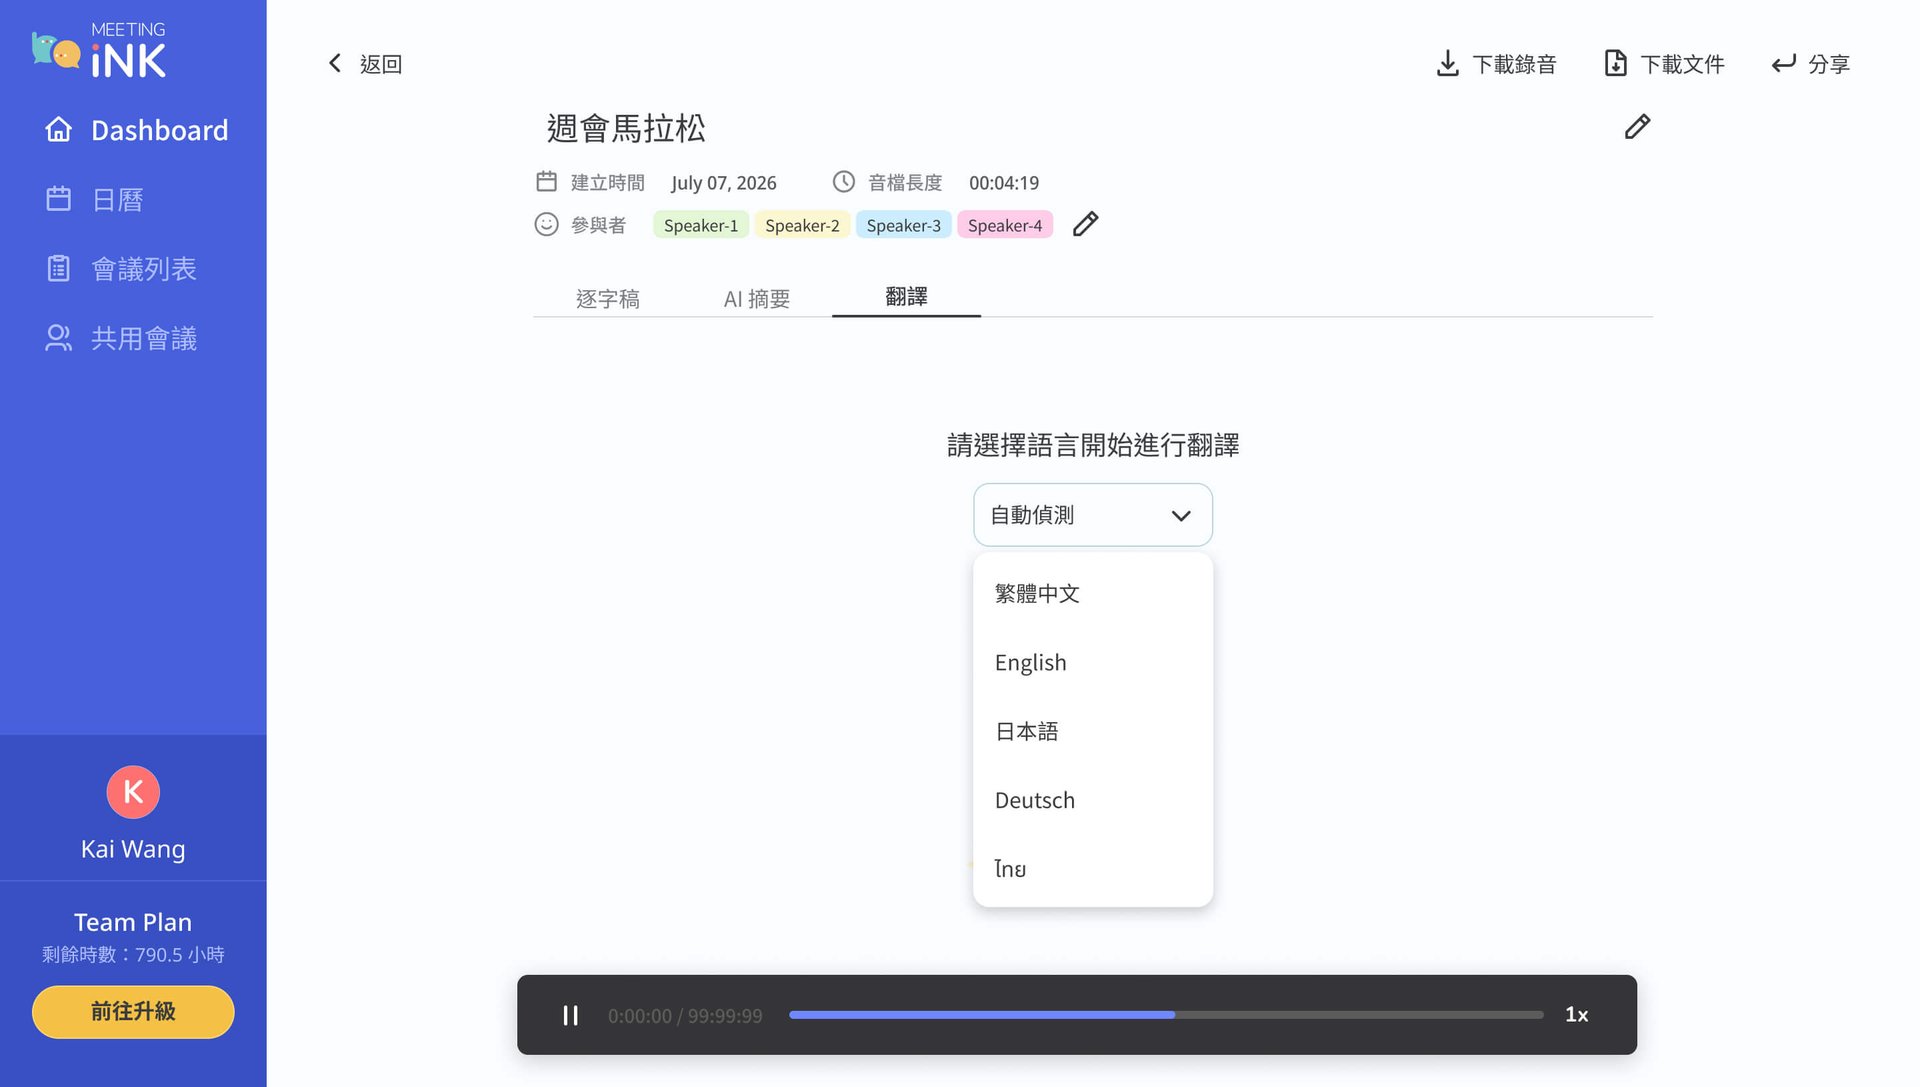1920x1087 pixels.
Task: Click the 返回 back link
Action: click(x=381, y=64)
